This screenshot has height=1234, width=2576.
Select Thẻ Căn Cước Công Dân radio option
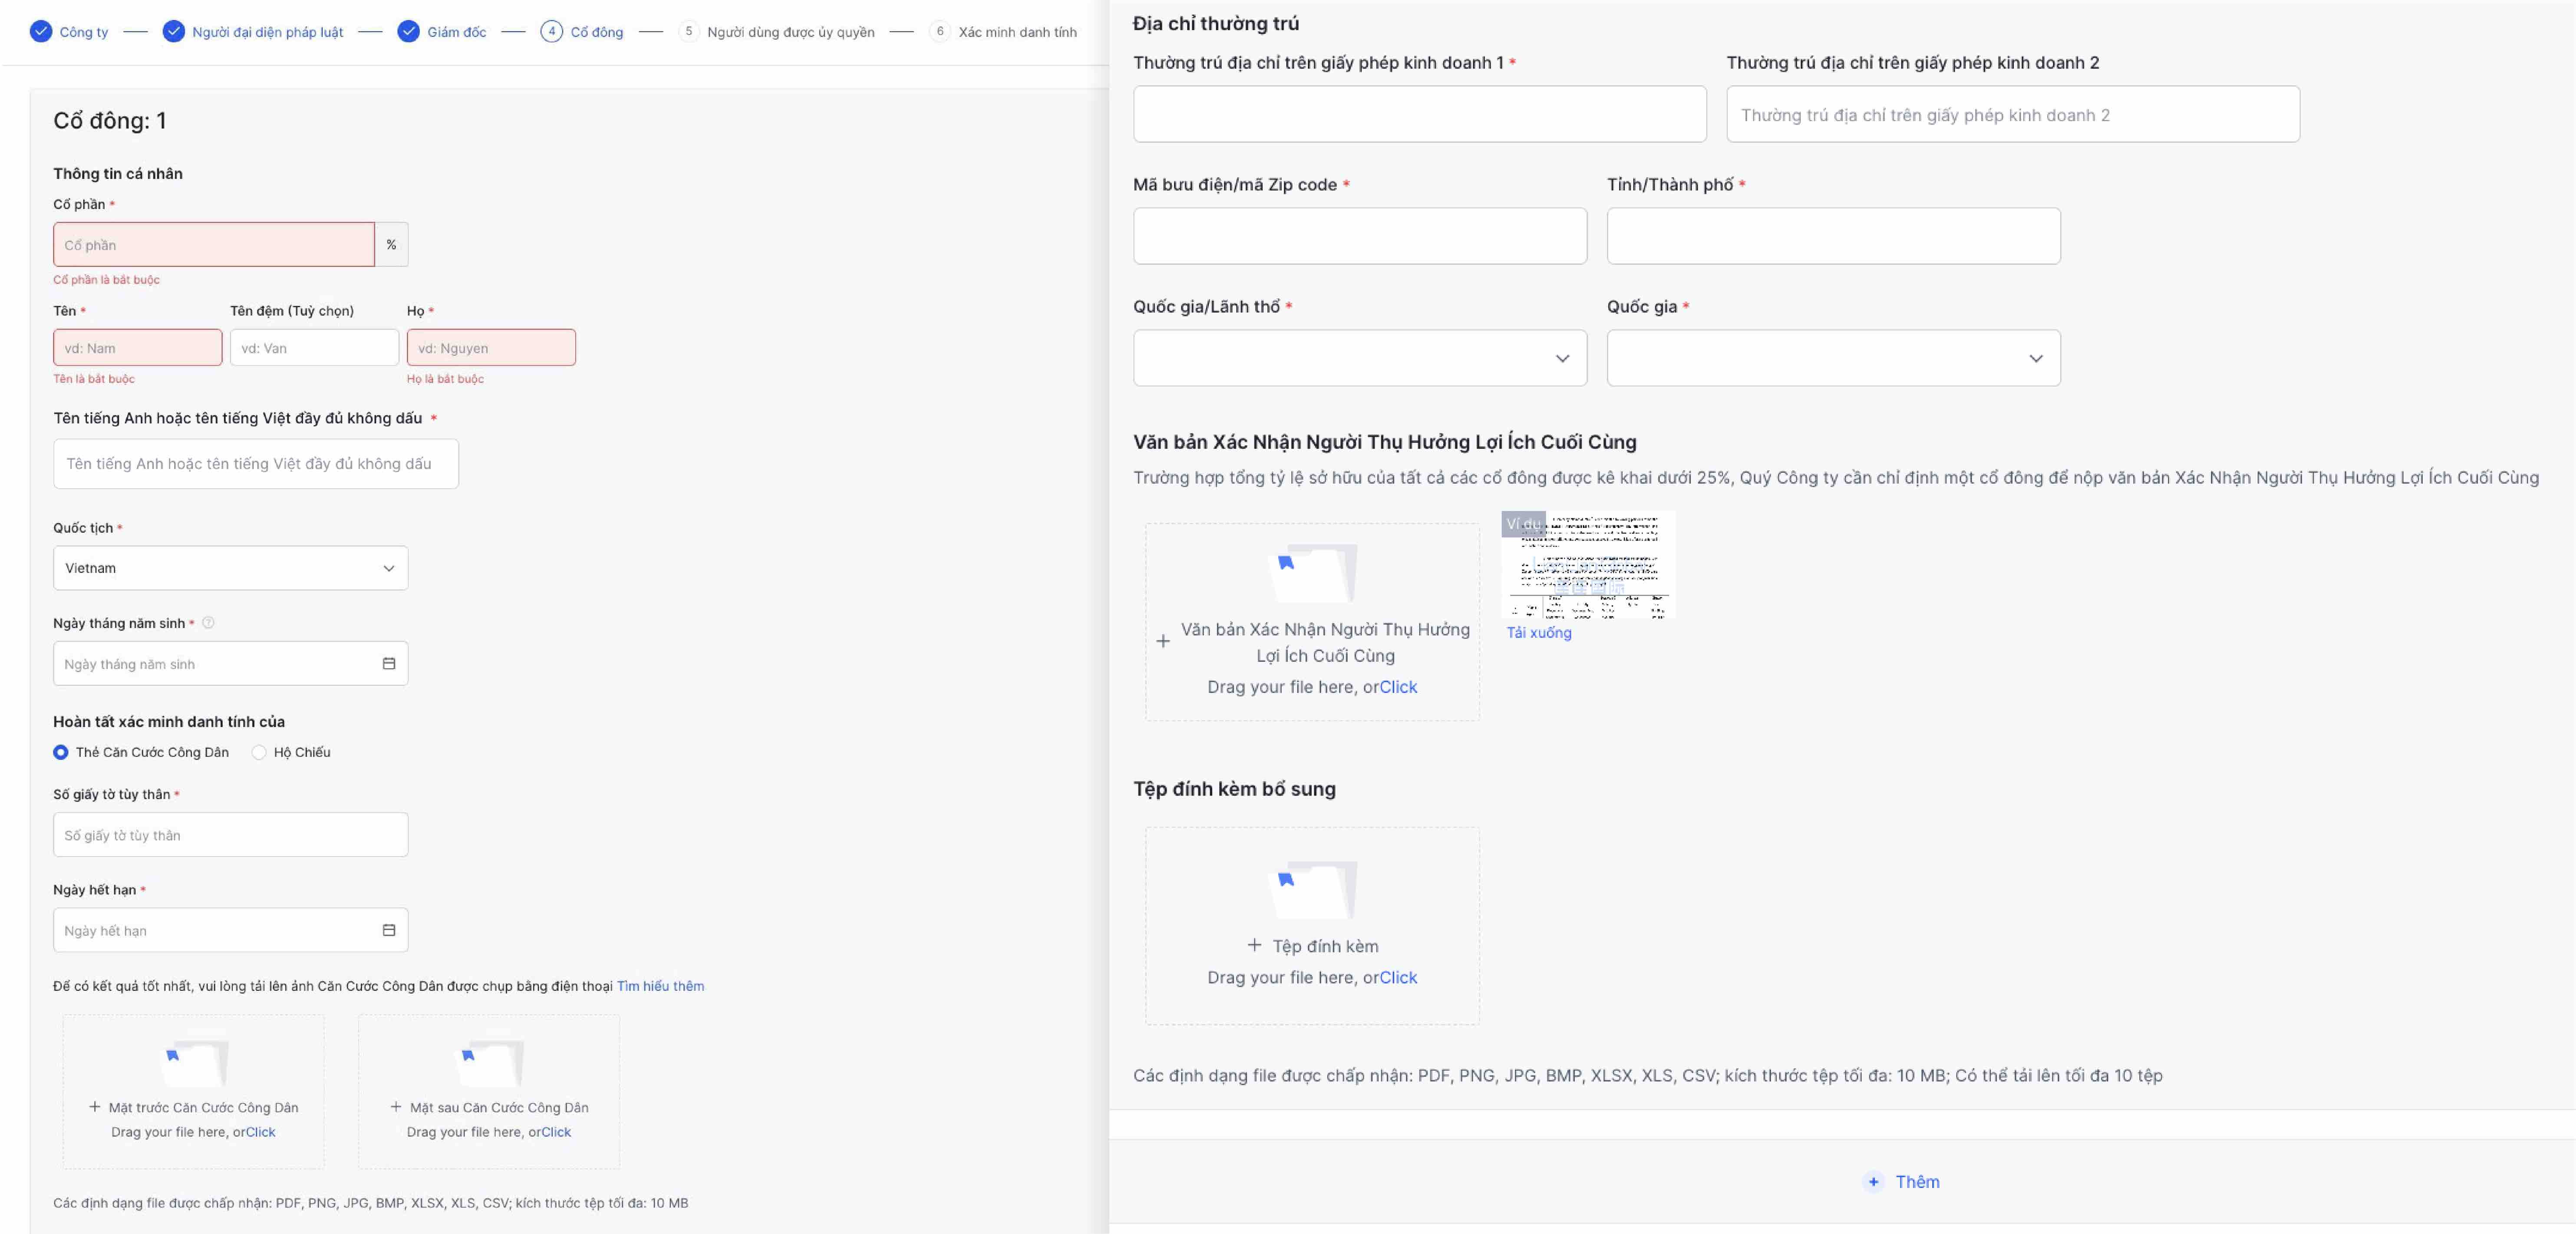click(61, 752)
